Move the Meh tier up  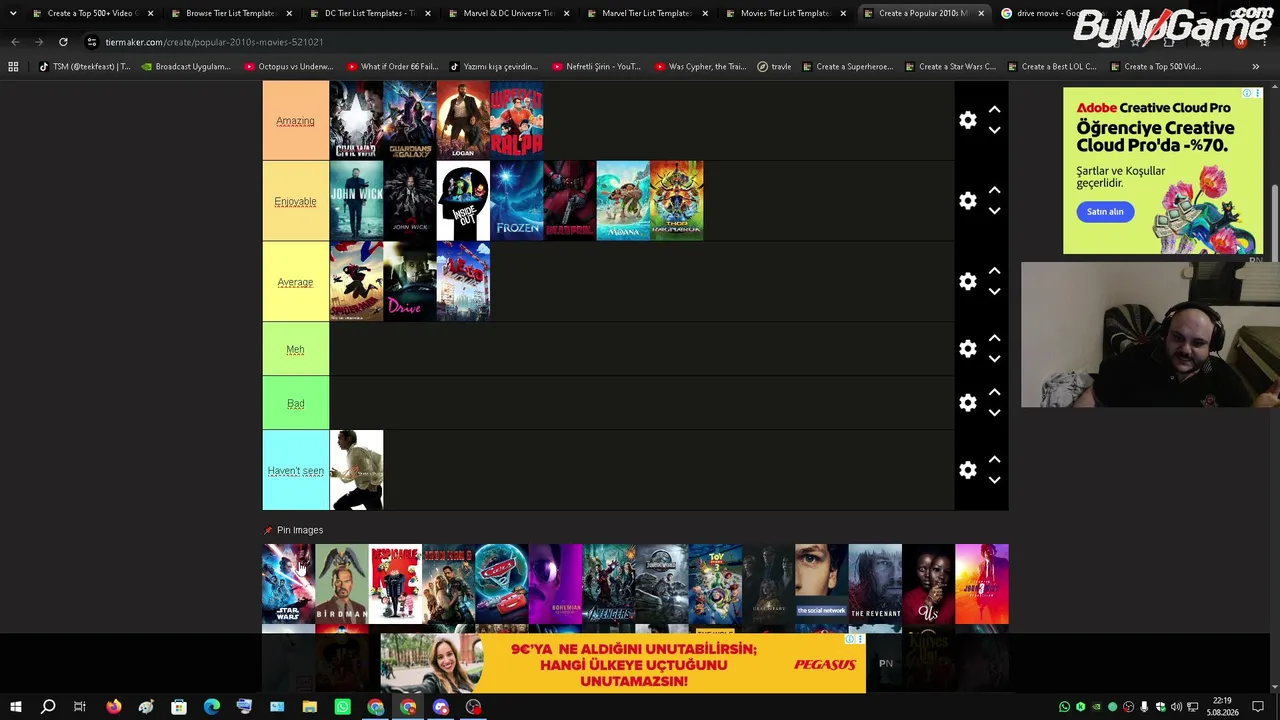tap(994, 338)
